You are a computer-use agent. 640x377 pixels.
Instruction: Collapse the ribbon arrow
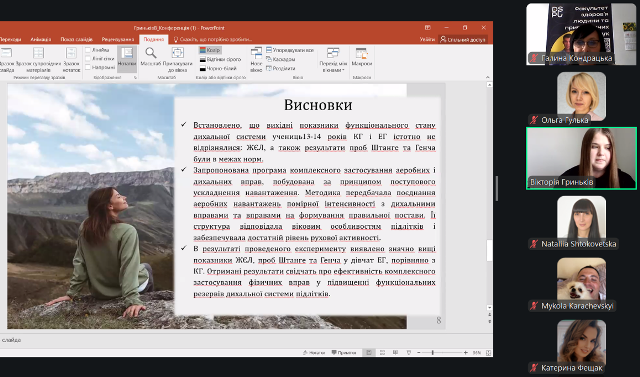point(488,77)
